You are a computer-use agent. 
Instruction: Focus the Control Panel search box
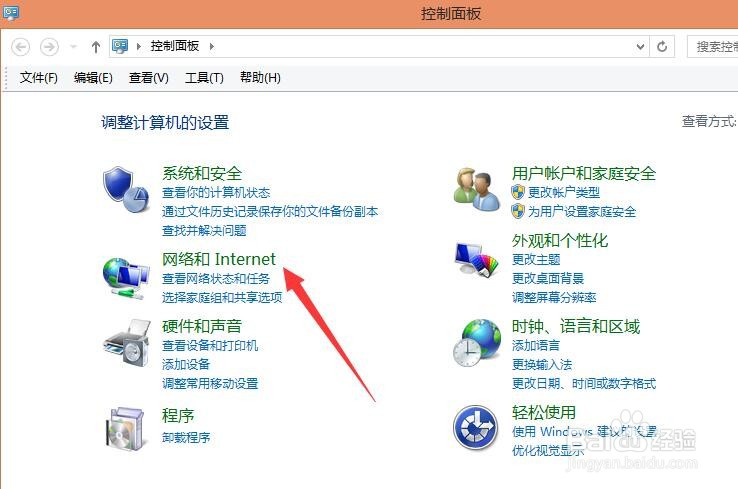(713, 47)
